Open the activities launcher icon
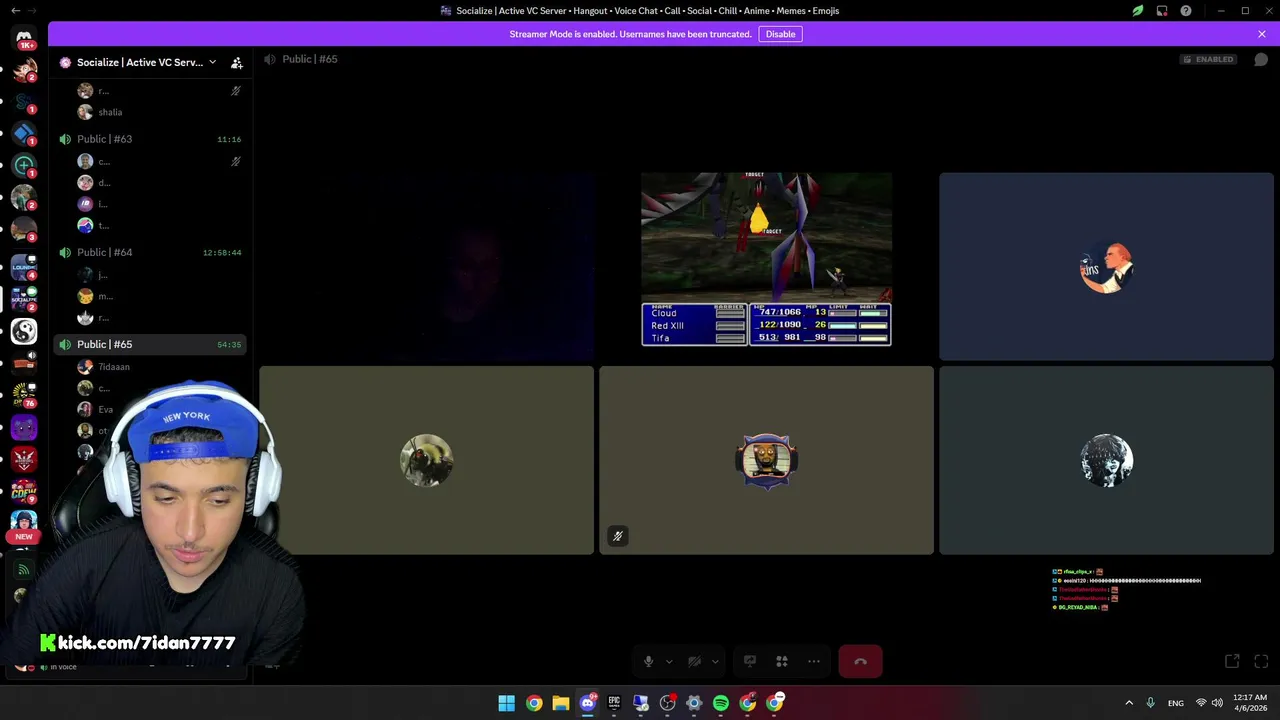 [782, 661]
